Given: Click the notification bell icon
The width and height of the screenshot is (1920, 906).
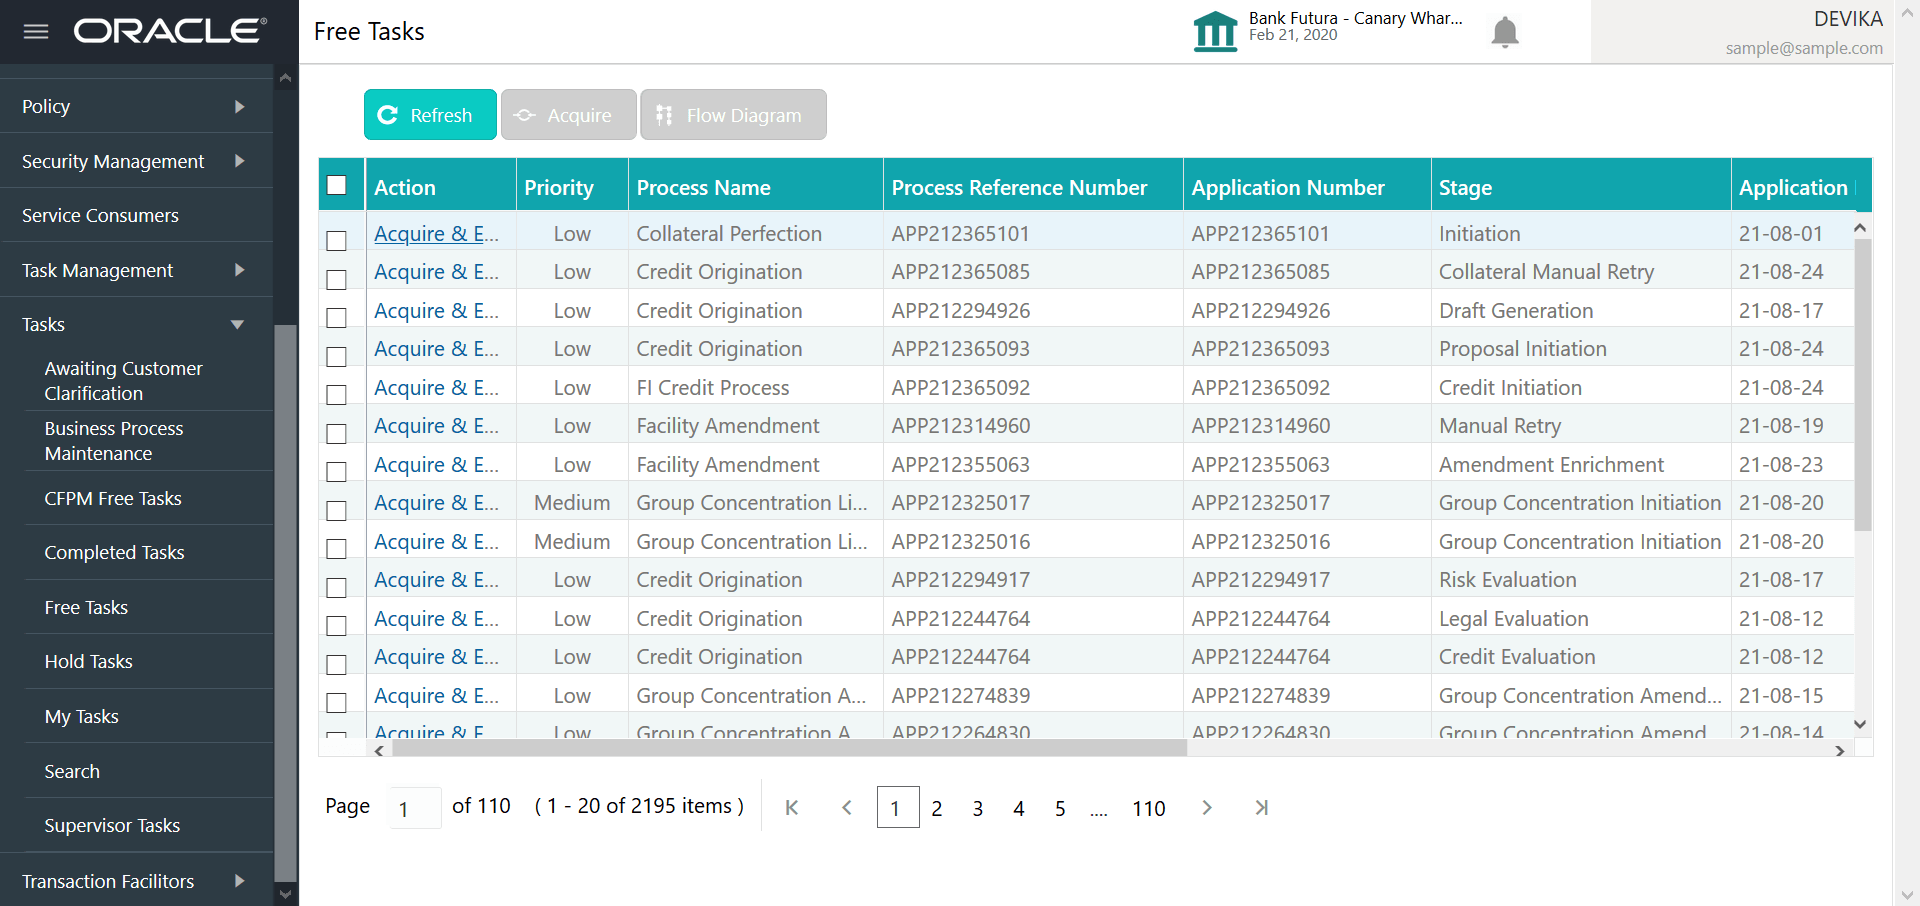Looking at the screenshot, I should tap(1504, 31).
